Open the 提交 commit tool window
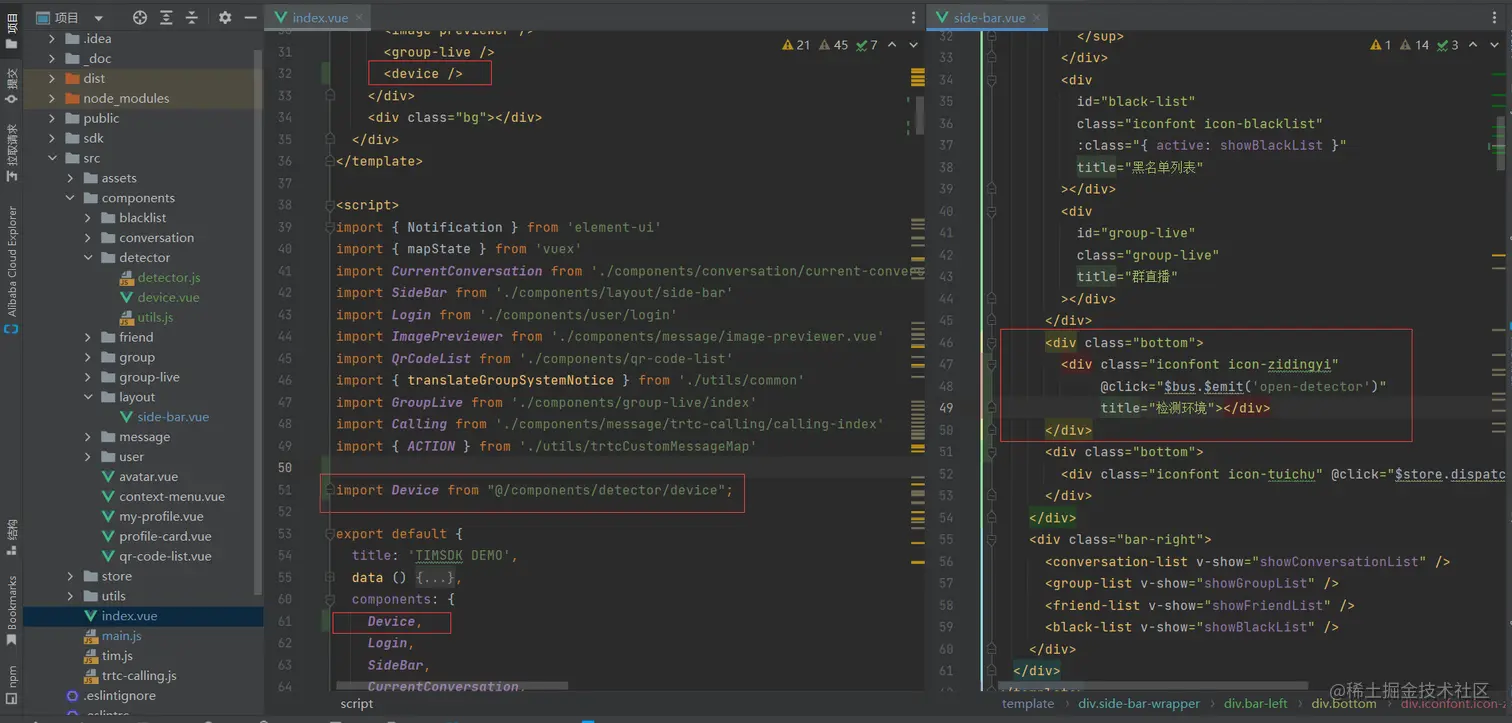The height and width of the screenshot is (723, 1512). click(x=11, y=85)
